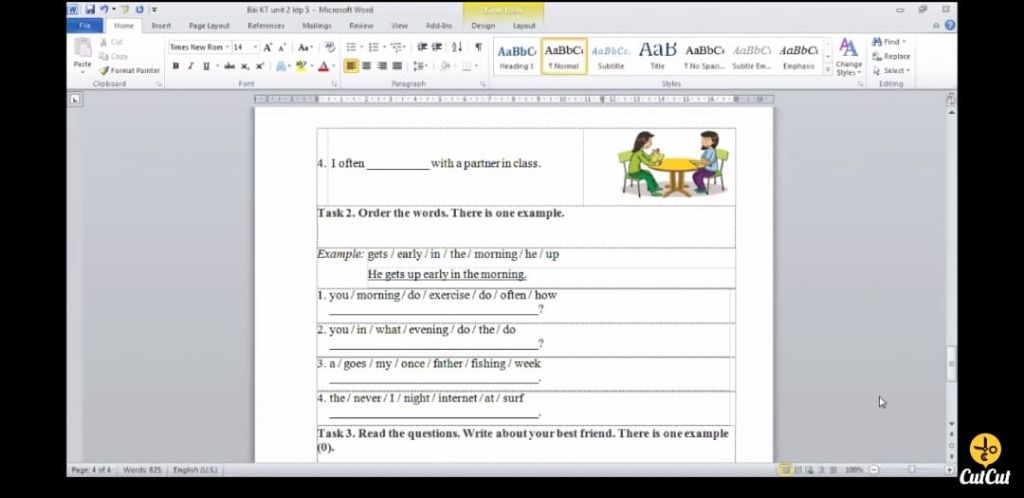Screen dimensions: 1024x498
Task: Toggle Italic formatting
Action: (x=190, y=66)
